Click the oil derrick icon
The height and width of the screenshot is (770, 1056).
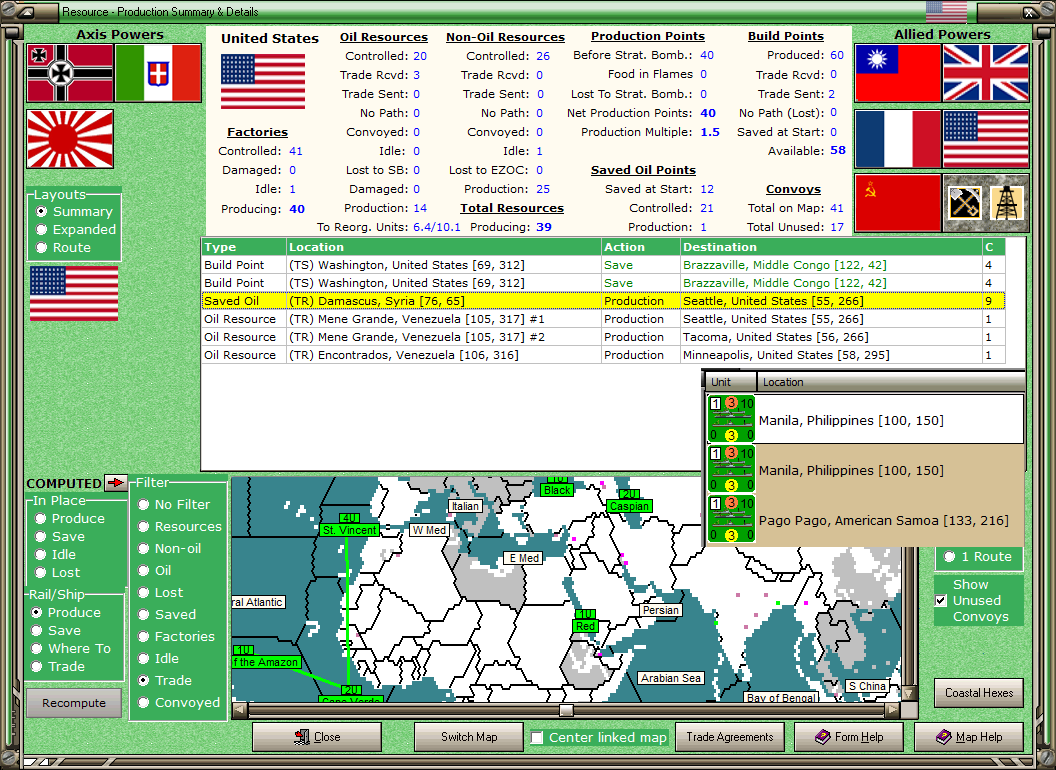[x=1007, y=203]
